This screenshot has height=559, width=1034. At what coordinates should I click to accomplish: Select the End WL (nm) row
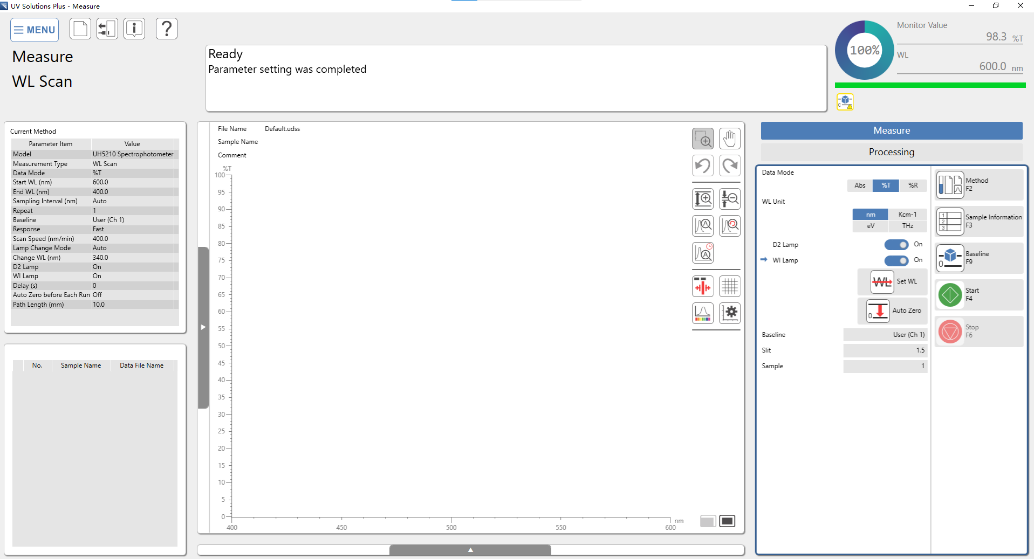95,192
